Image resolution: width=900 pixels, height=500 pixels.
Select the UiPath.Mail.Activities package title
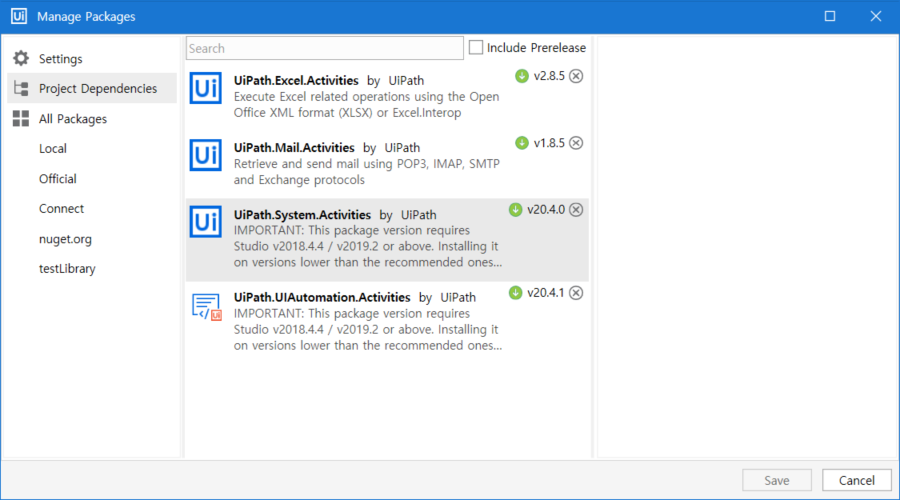pyautogui.click(x=294, y=148)
